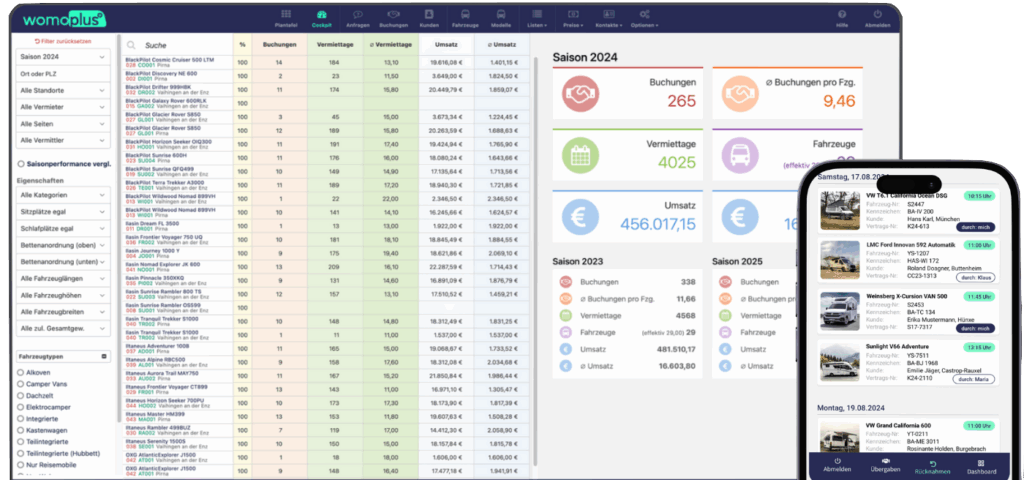Sort by the Buchungen column header
Image resolution: width=1024 pixels, height=480 pixels.
click(x=279, y=45)
